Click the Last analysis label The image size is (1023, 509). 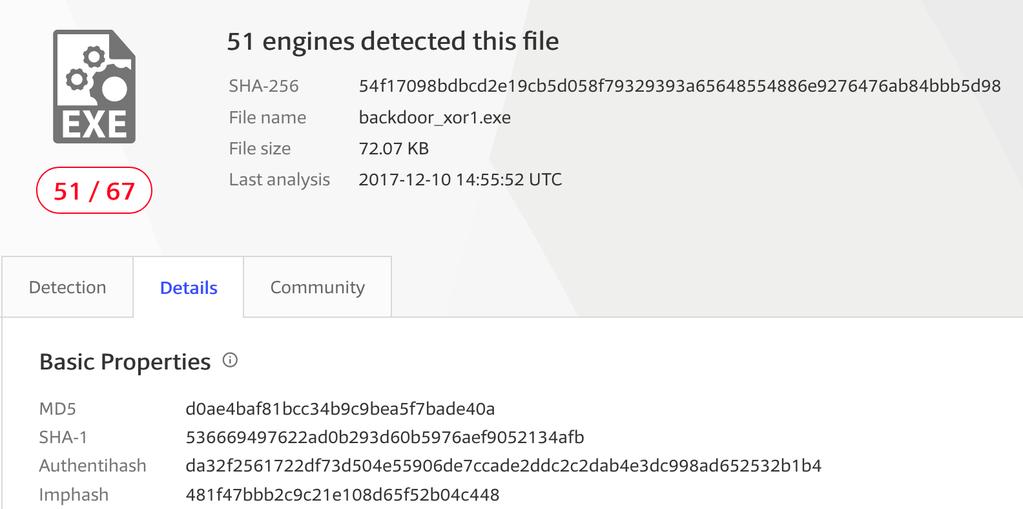(x=279, y=179)
